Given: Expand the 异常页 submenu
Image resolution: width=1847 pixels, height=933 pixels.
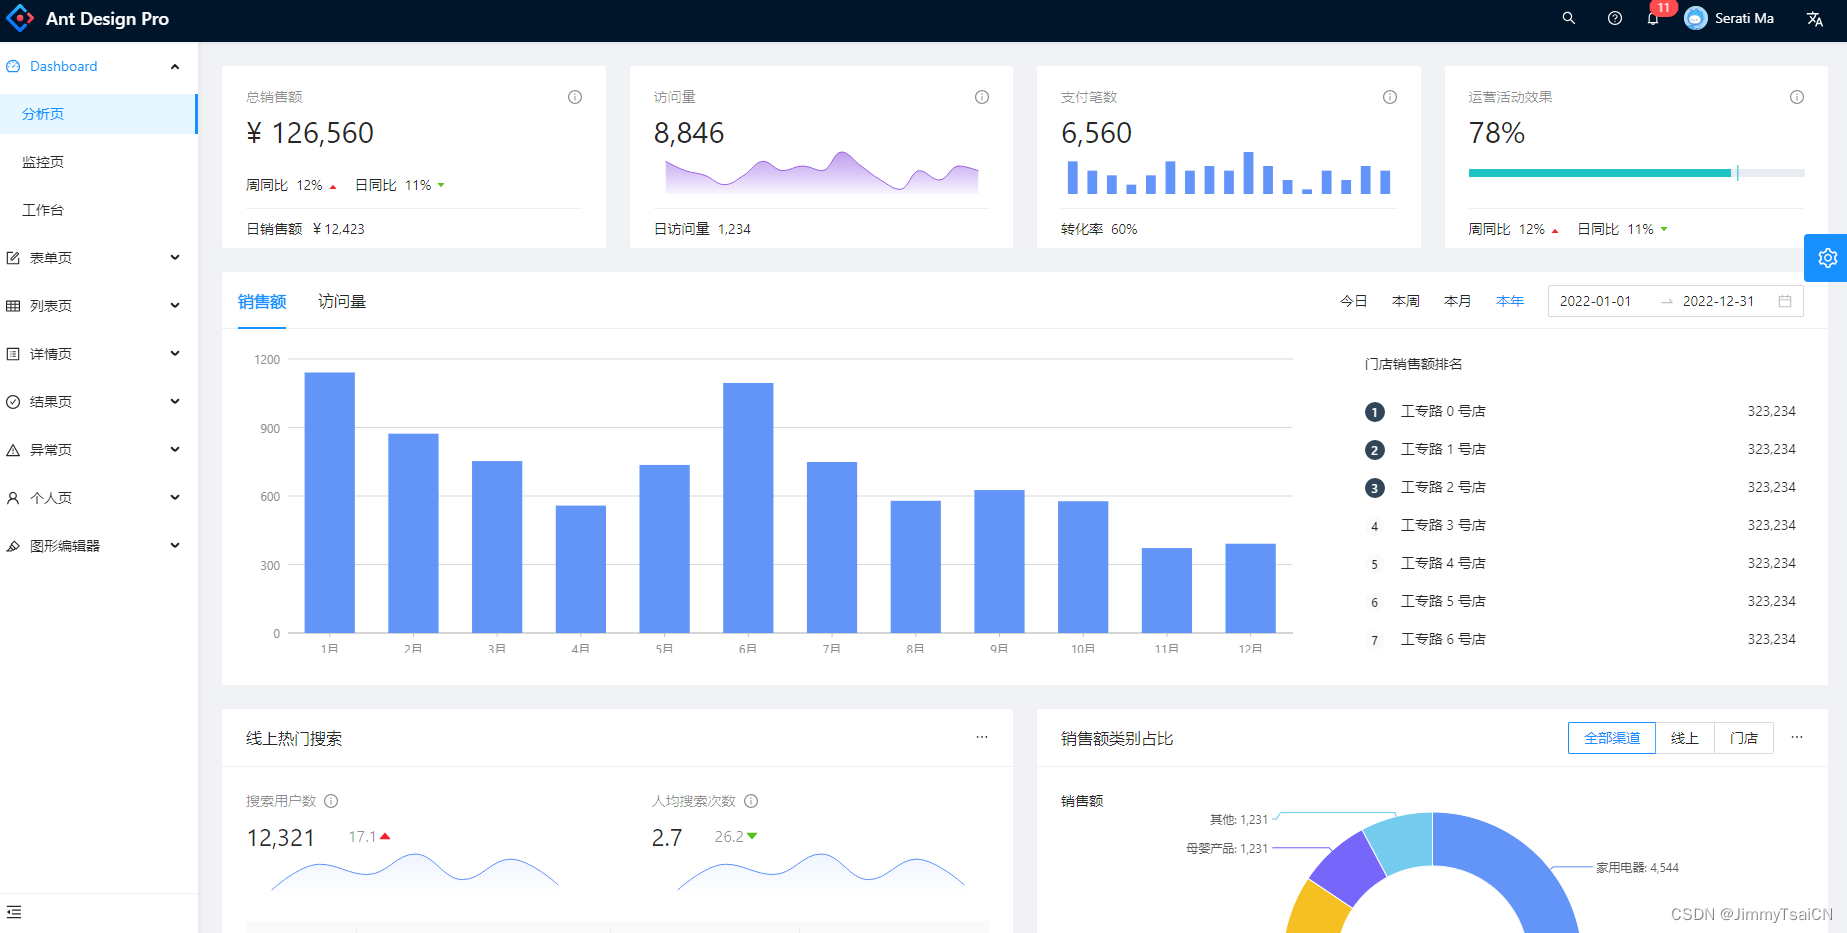Looking at the screenshot, I should pos(175,450).
